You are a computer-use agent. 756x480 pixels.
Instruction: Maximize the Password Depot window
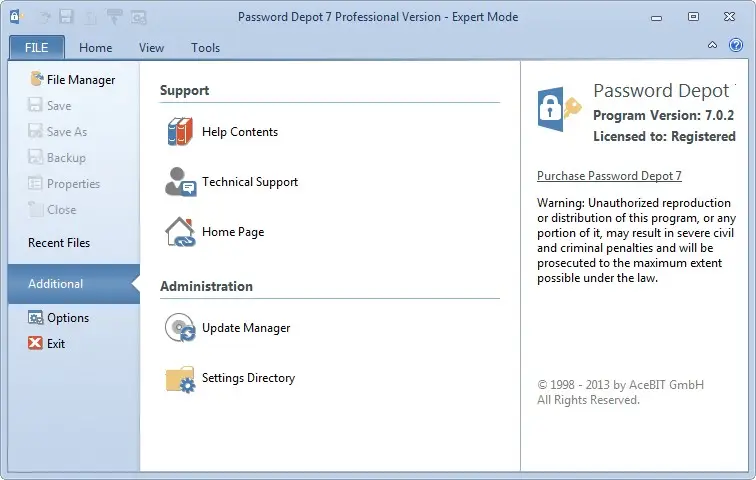coord(693,17)
